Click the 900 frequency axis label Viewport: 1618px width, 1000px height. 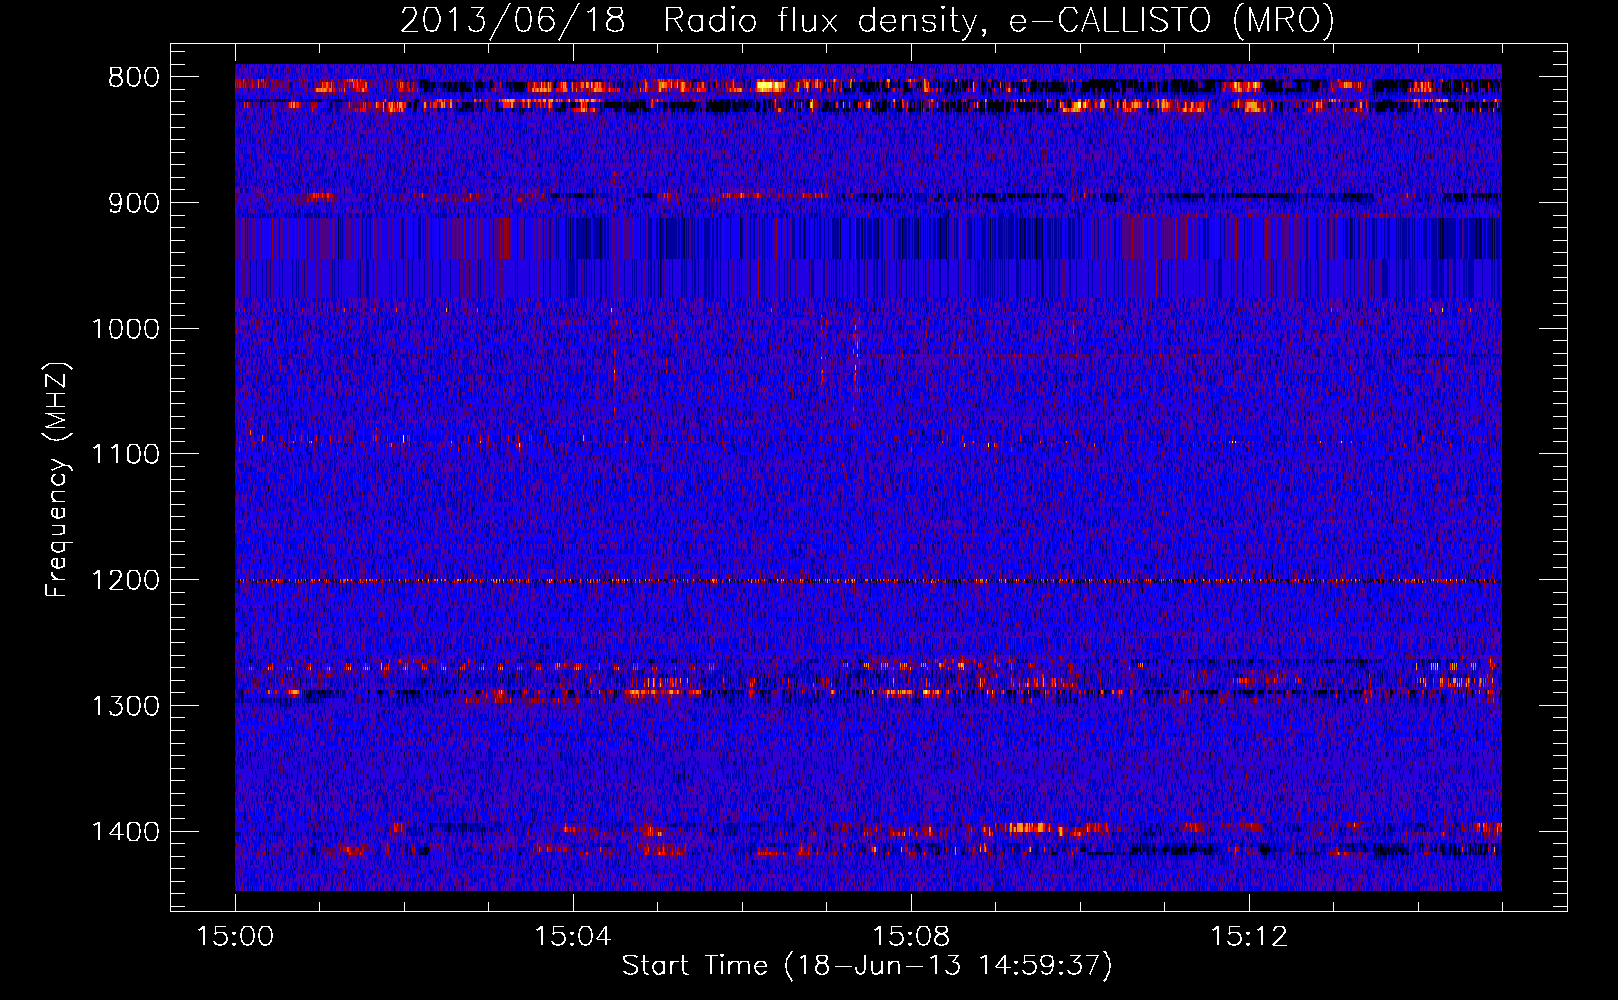[x=134, y=204]
